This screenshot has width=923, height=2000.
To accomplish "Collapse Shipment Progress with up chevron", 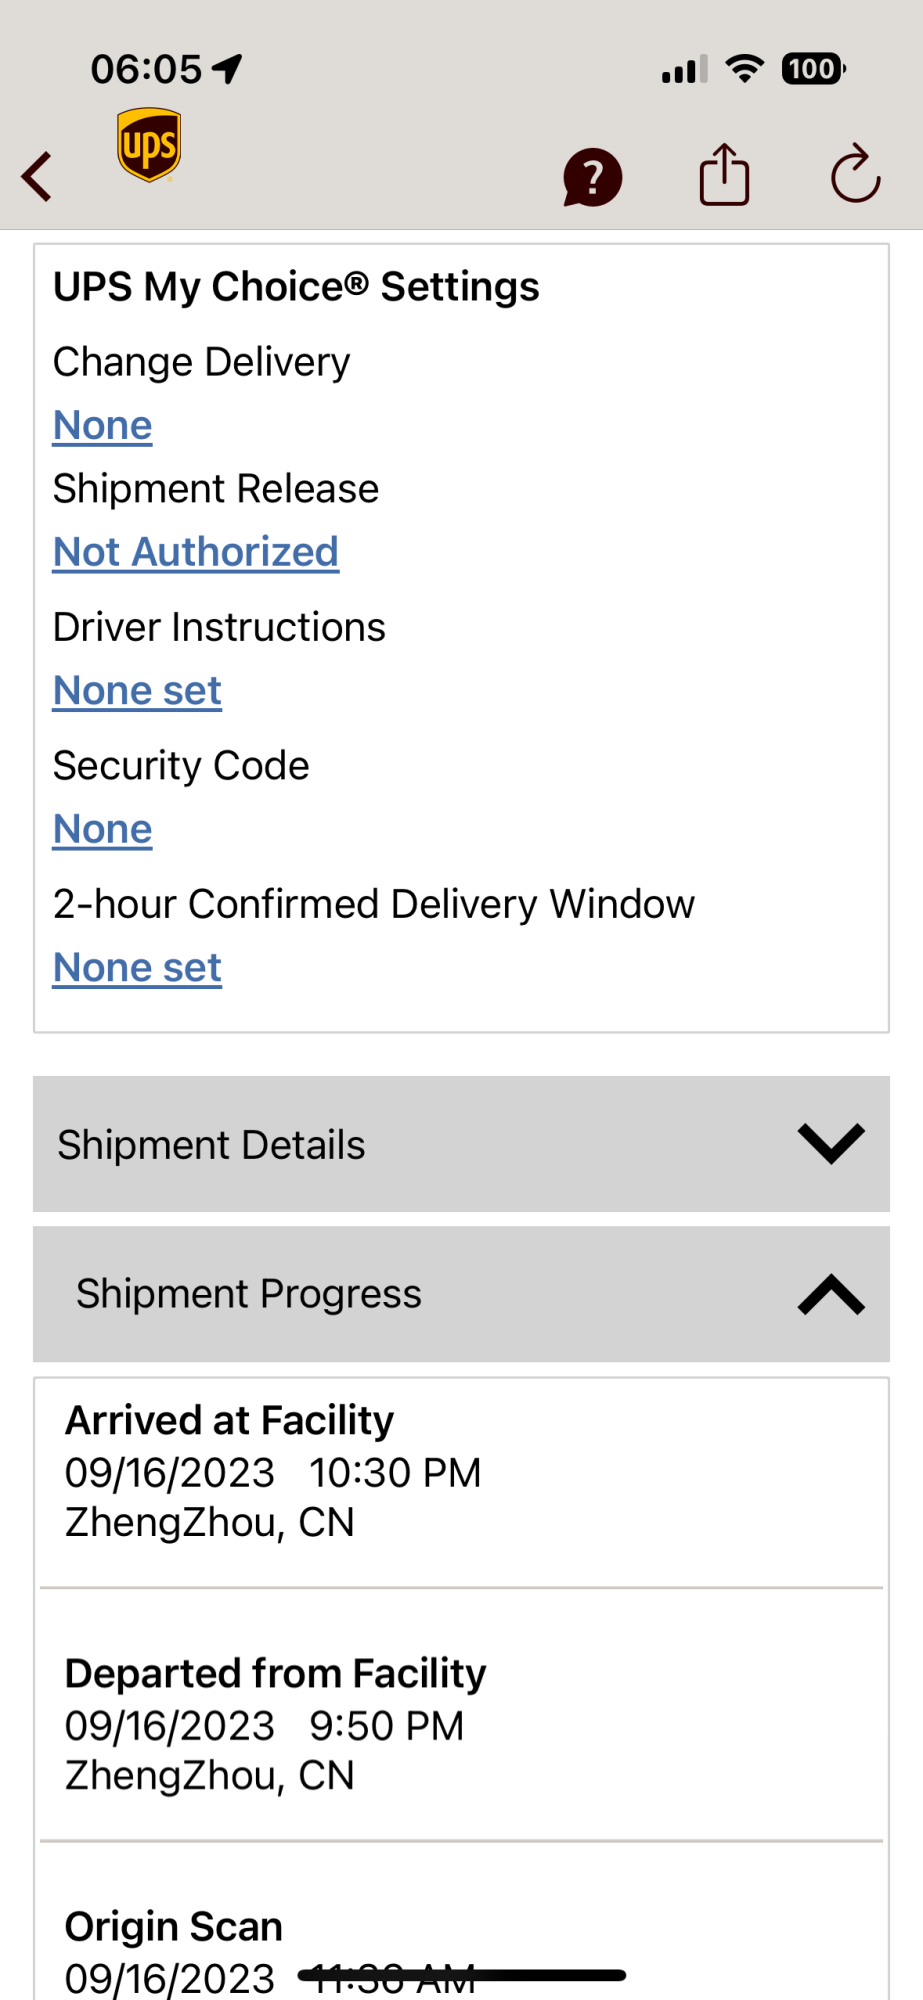I will point(830,1294).
